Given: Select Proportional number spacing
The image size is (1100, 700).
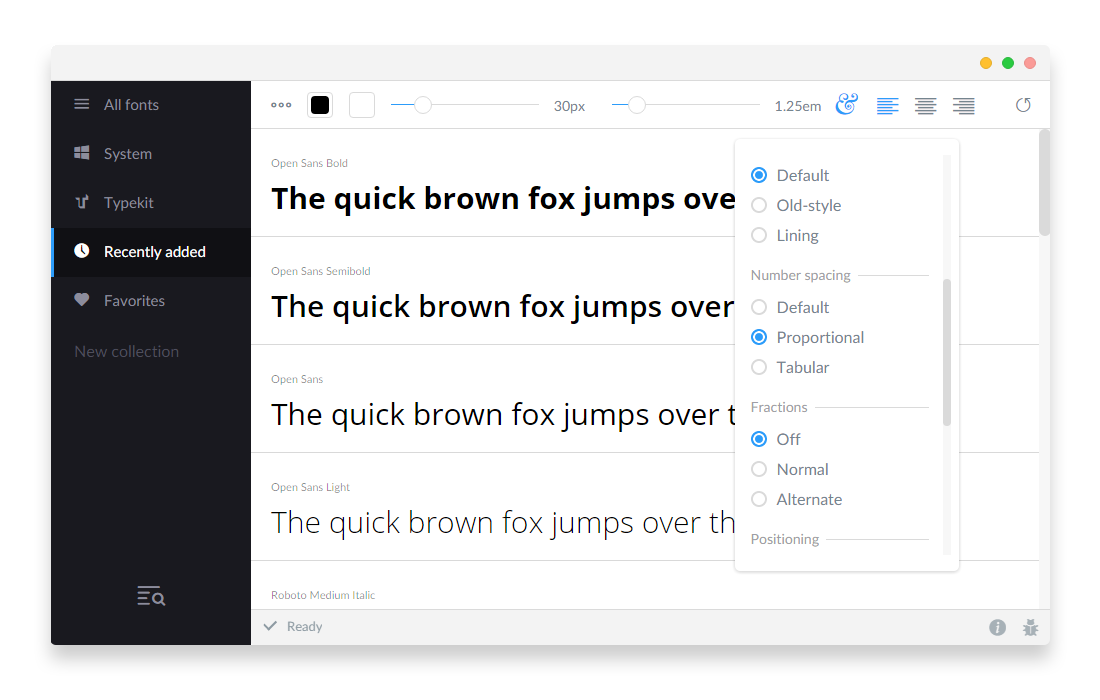Looking at the screenshot, I should [759, 337].
